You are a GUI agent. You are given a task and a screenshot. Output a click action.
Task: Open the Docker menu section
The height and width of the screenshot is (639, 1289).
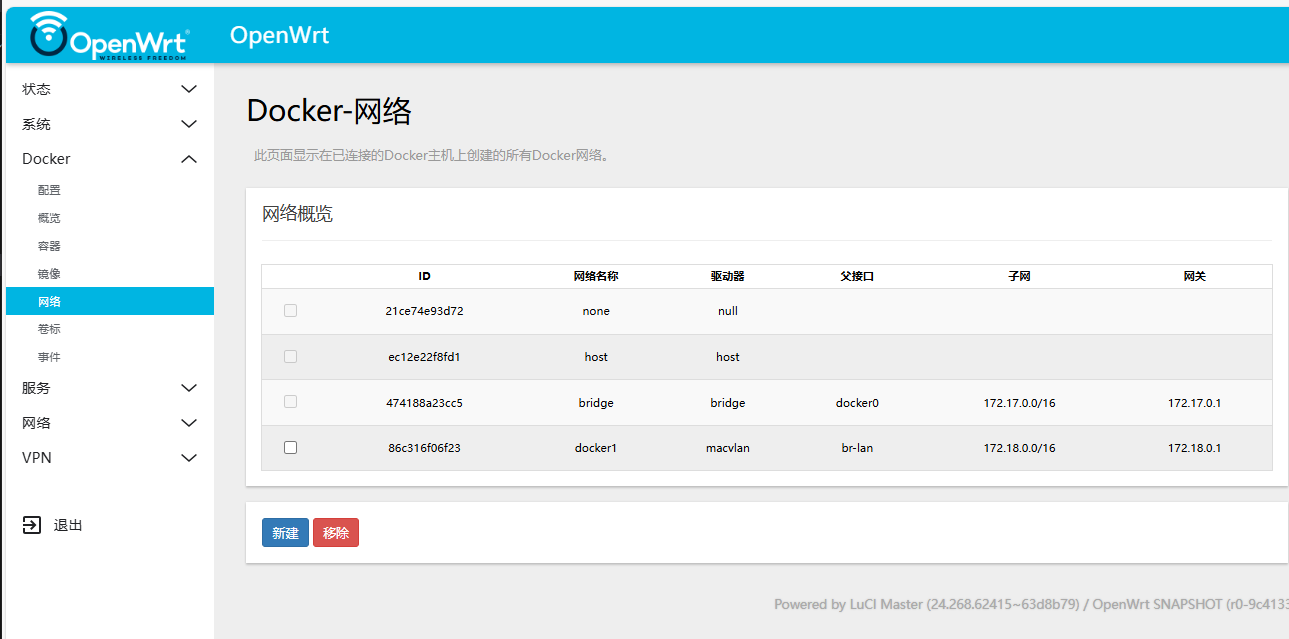[x=110, y=159]
